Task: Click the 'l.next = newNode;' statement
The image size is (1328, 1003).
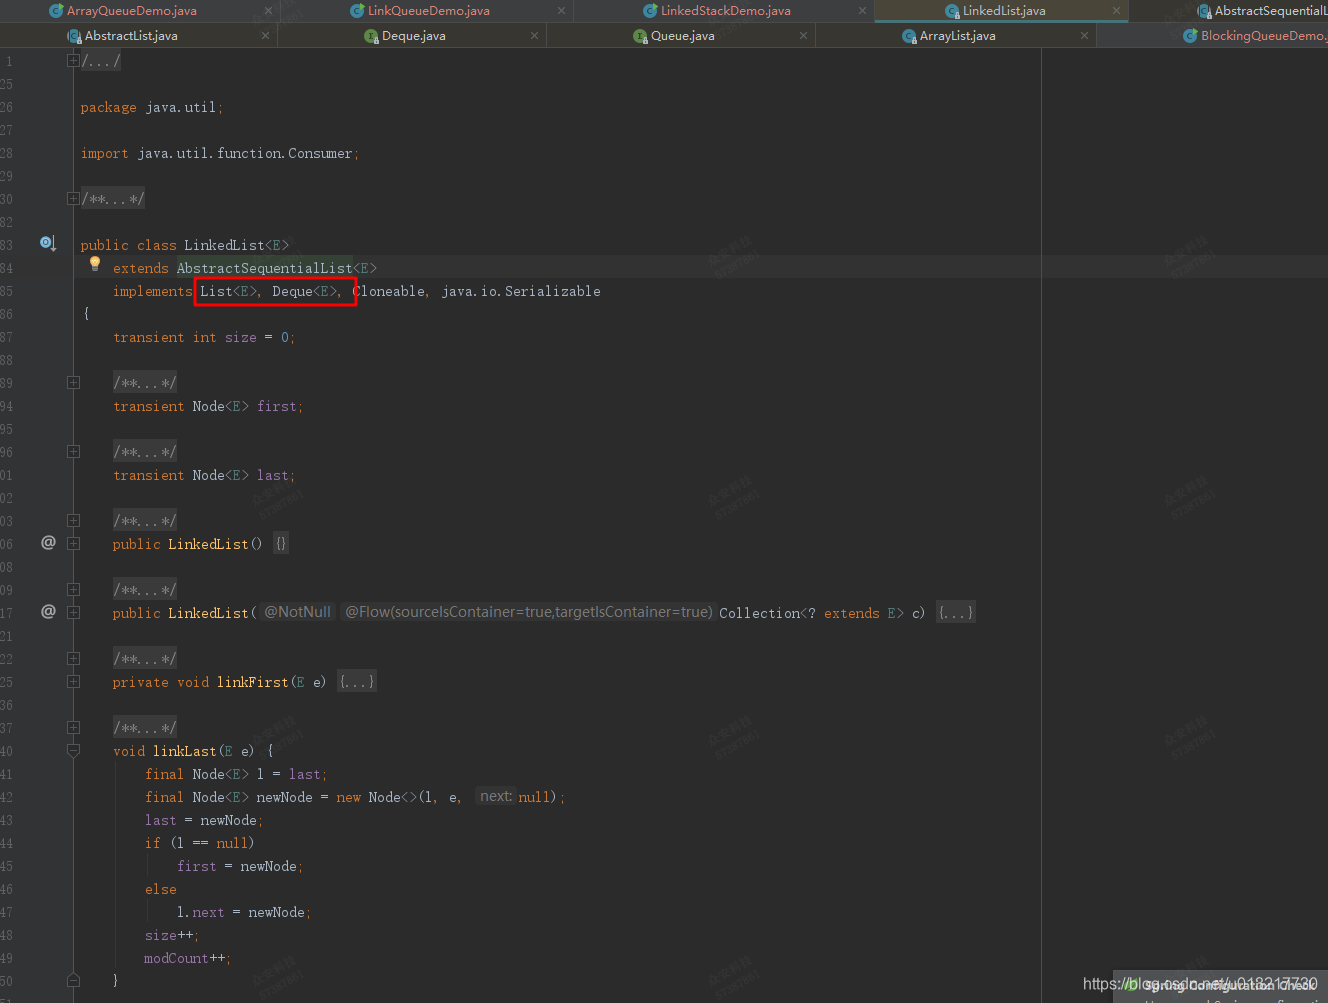Action: (244, 912)
